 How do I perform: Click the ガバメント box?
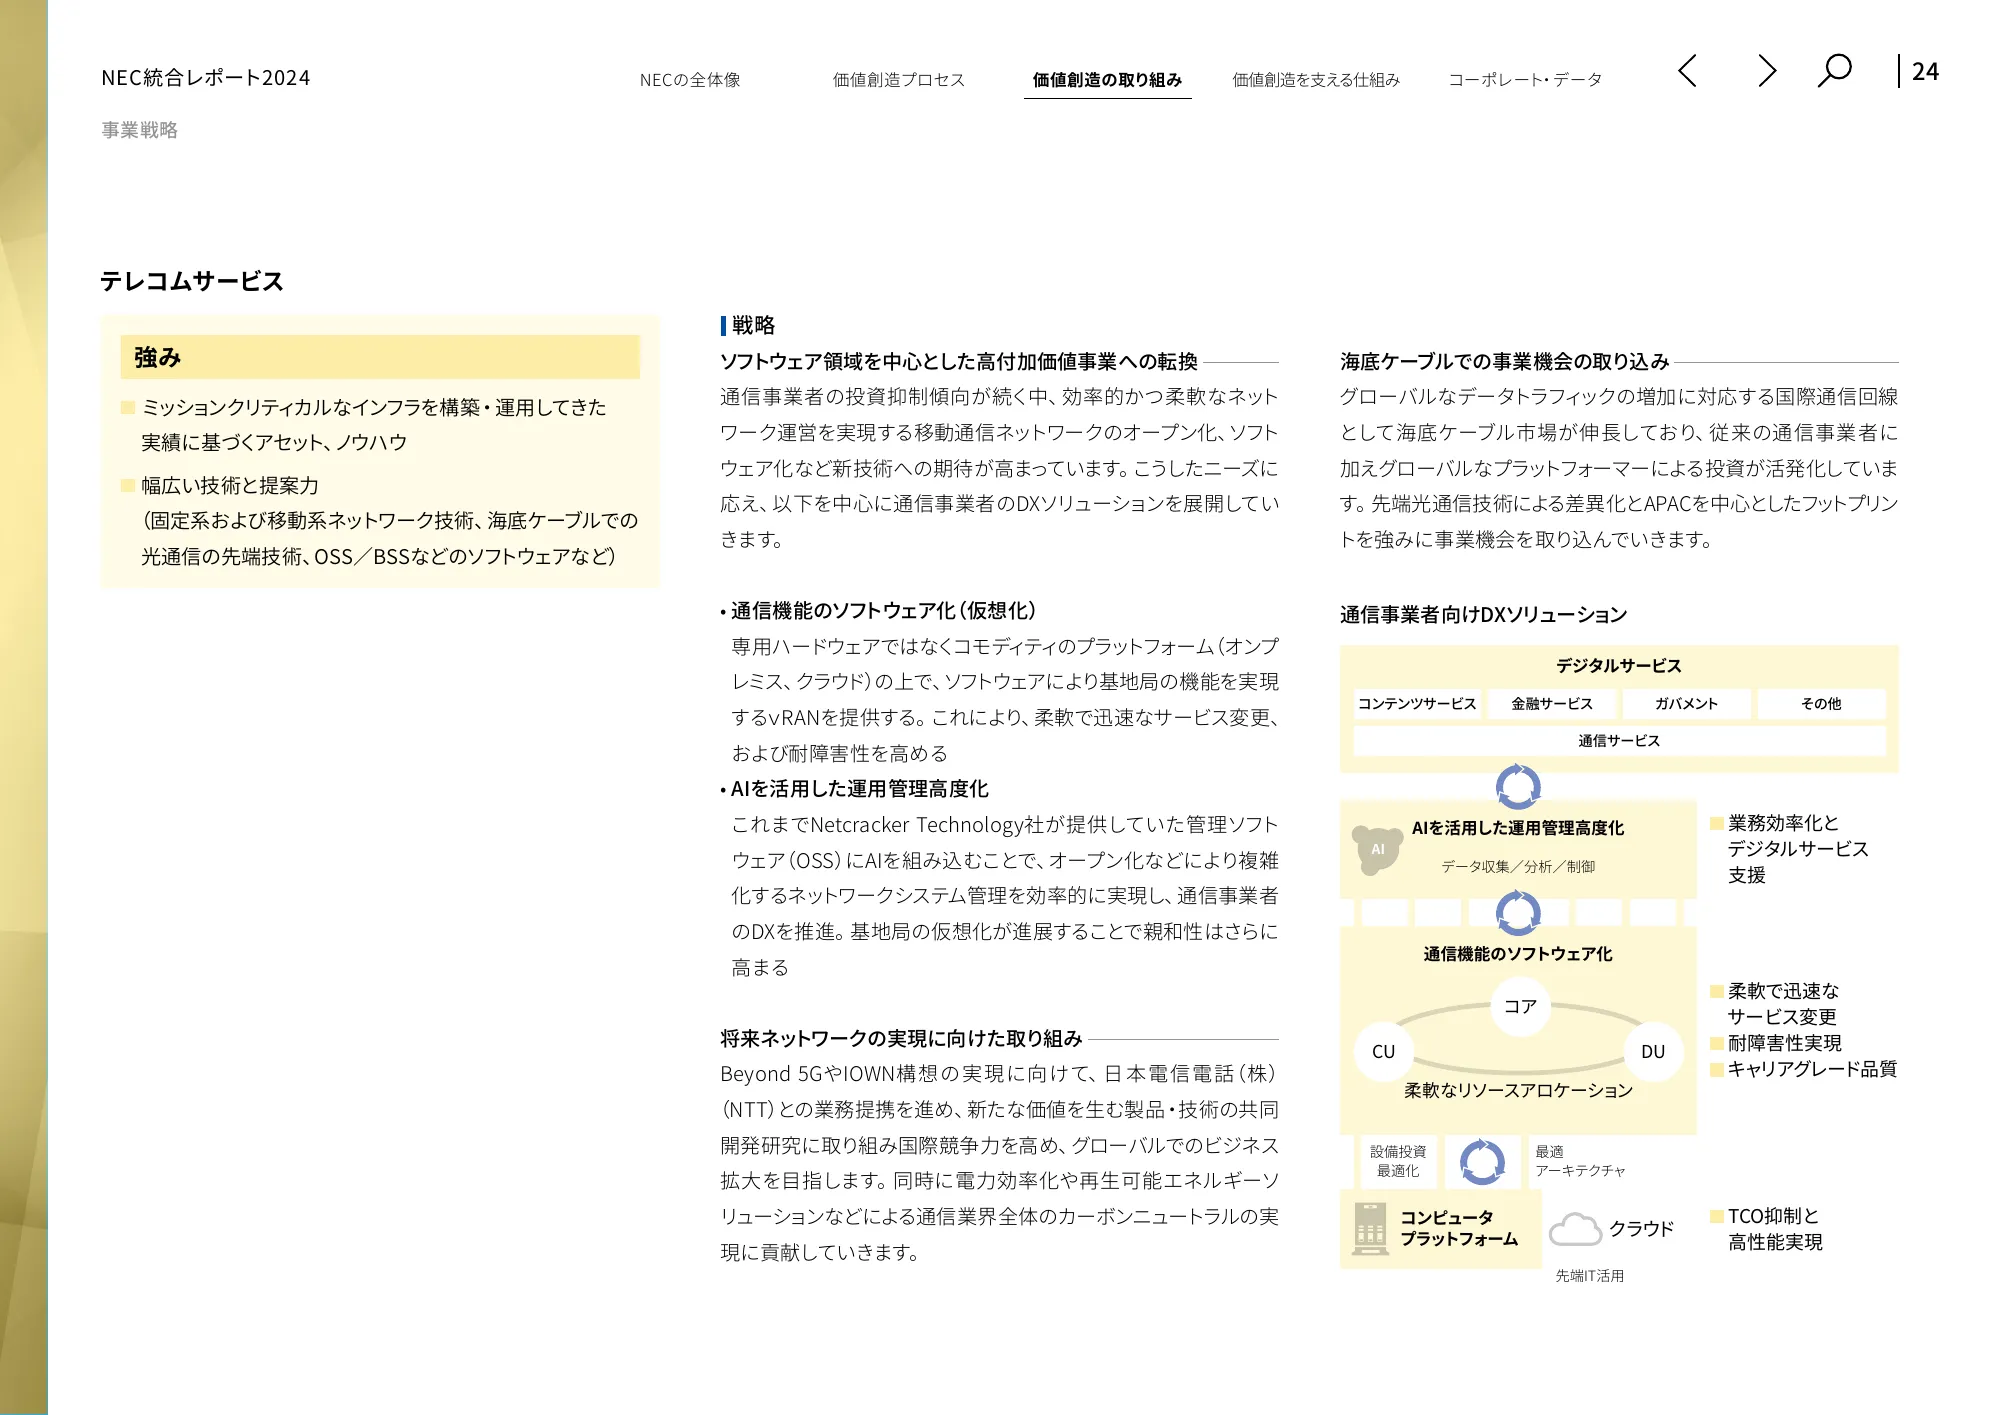(1687, 704)
